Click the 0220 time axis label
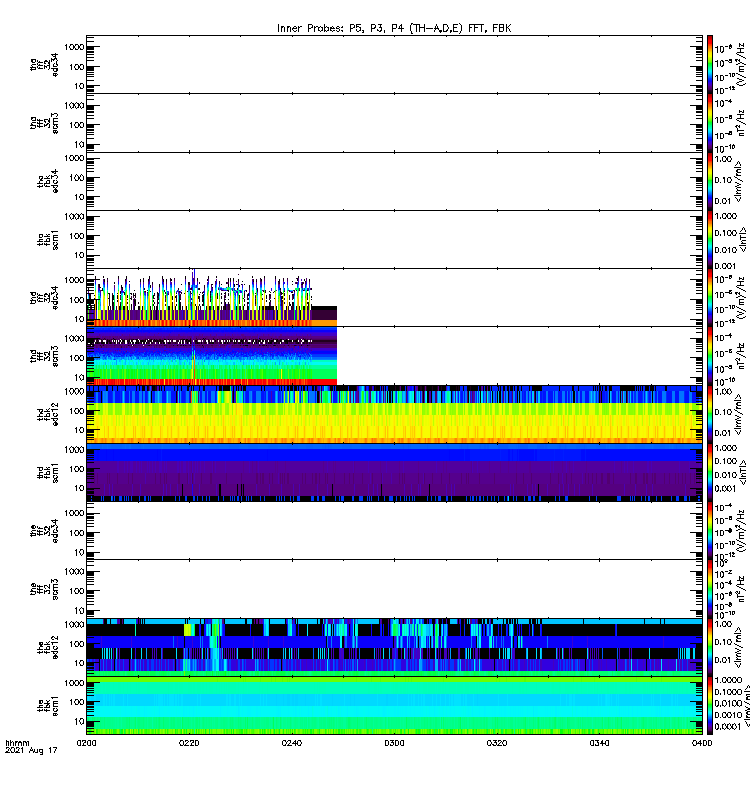750x800 pixels. (x=189, y=743)
